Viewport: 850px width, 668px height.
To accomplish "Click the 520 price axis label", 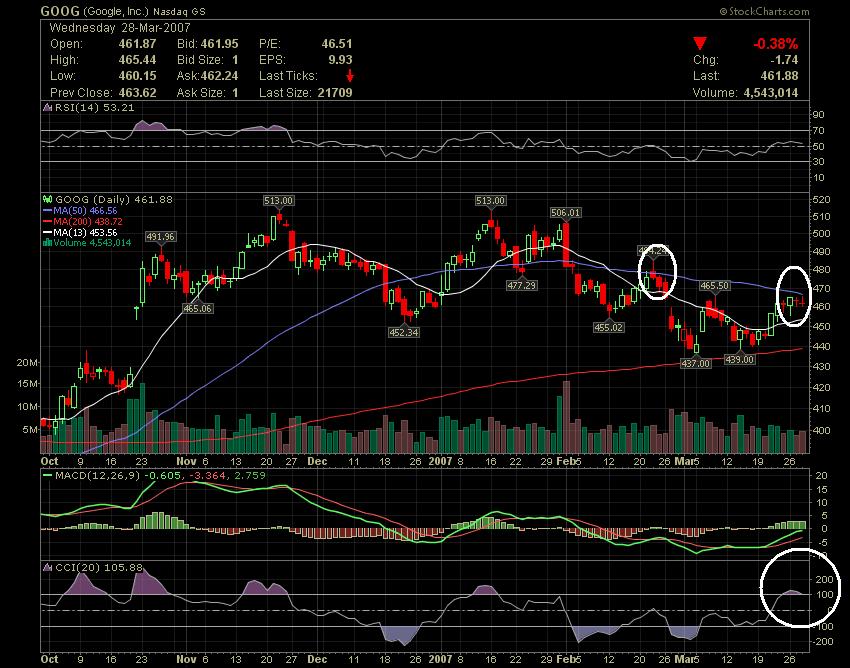I will [x=822, y=200].
